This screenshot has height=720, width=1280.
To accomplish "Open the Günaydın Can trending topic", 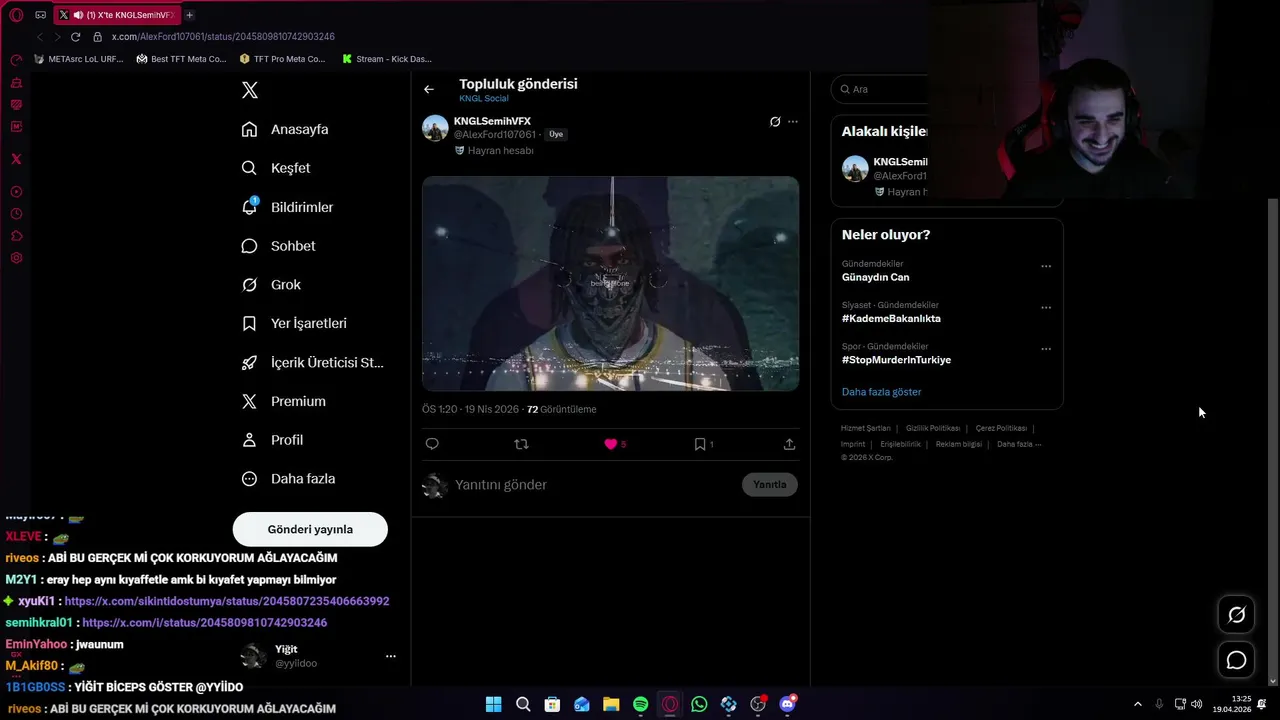I will [x=876, y=278].
